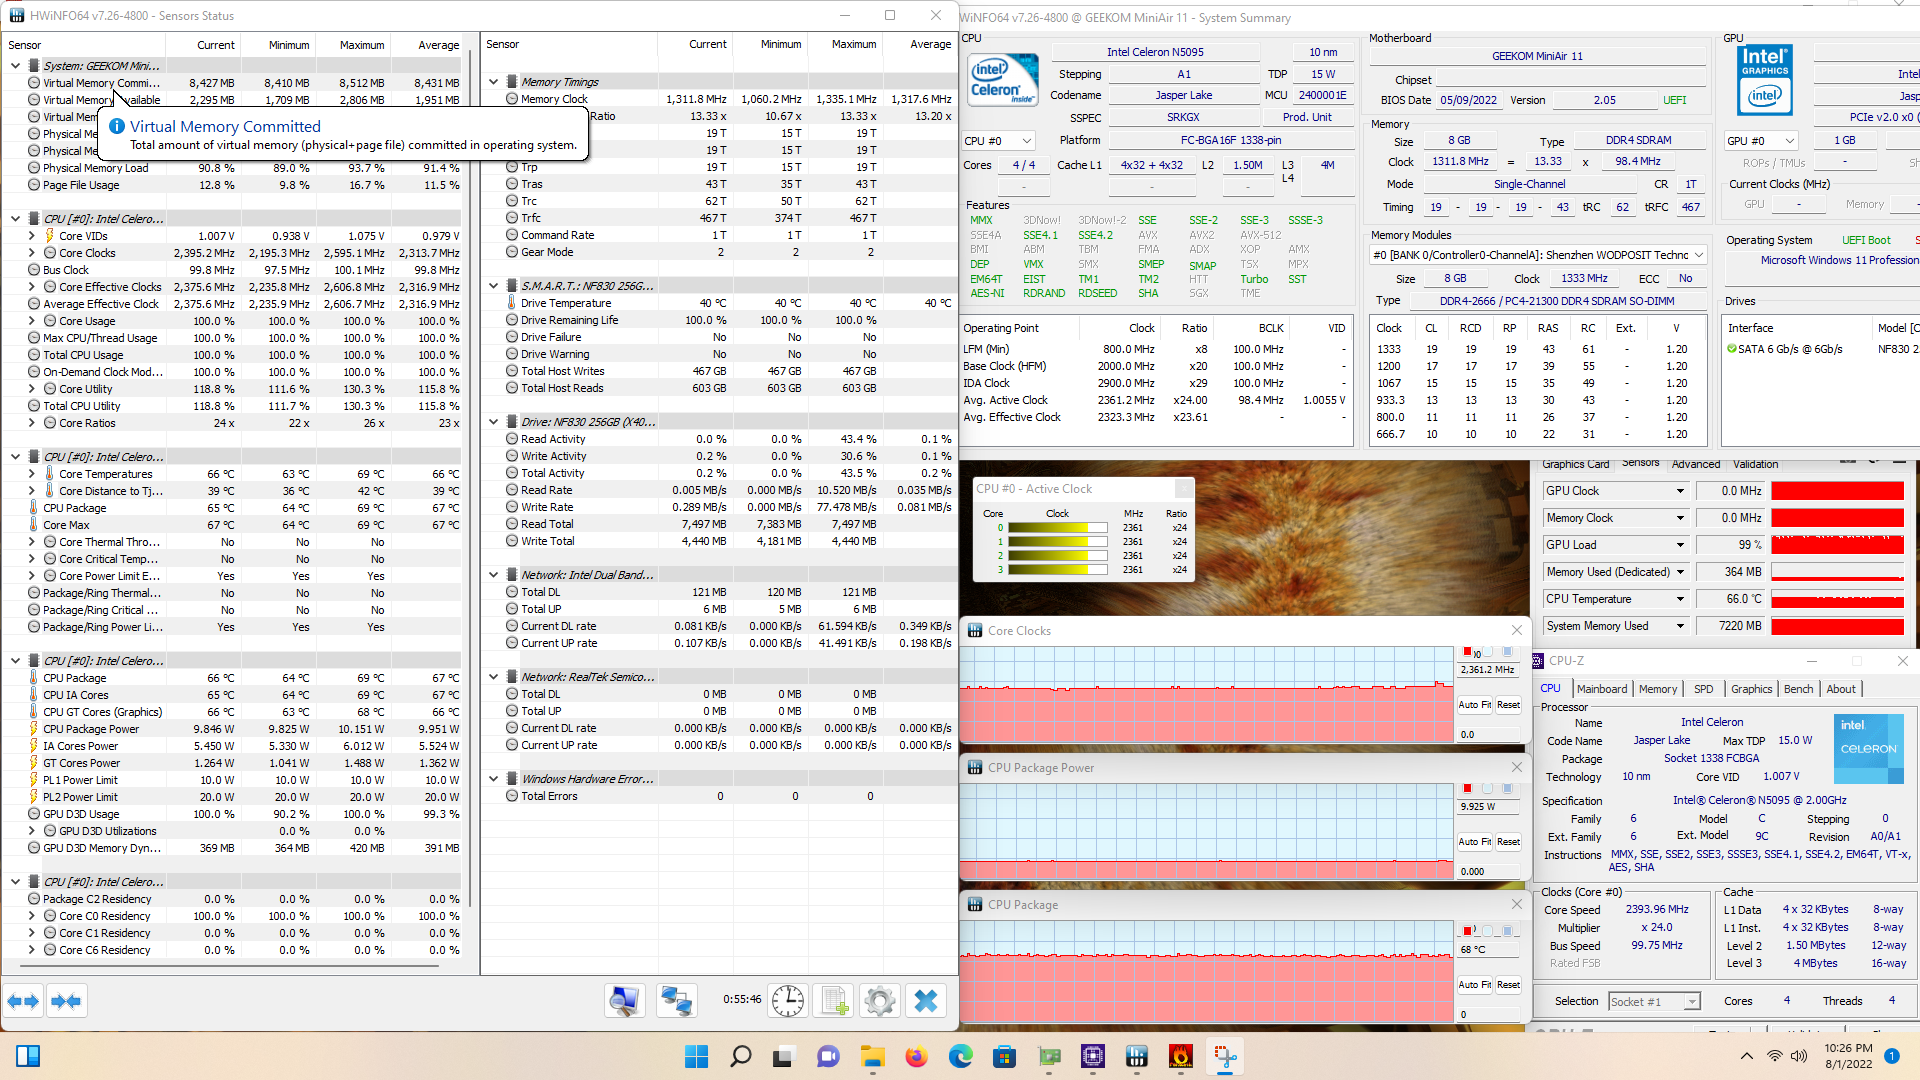Screen dimensions: 1920x1080
Task: Open Advanced tab in GPU-Z
Action: pyautogui.click(x=1696, y=464)
